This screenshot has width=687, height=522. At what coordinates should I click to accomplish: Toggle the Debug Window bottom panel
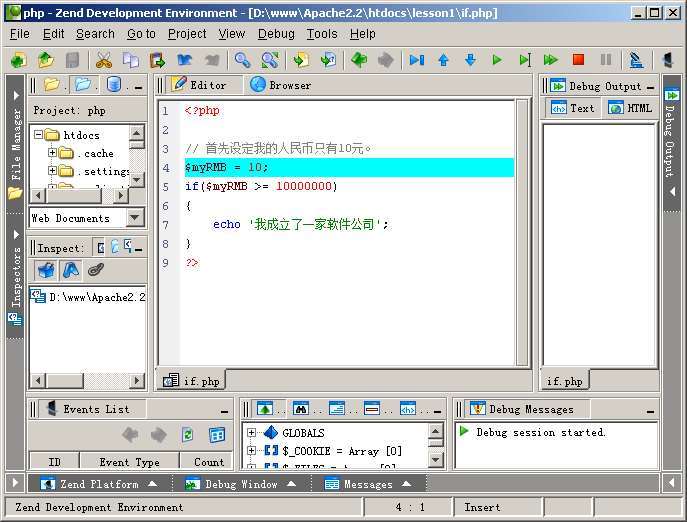tap(241, 484)
